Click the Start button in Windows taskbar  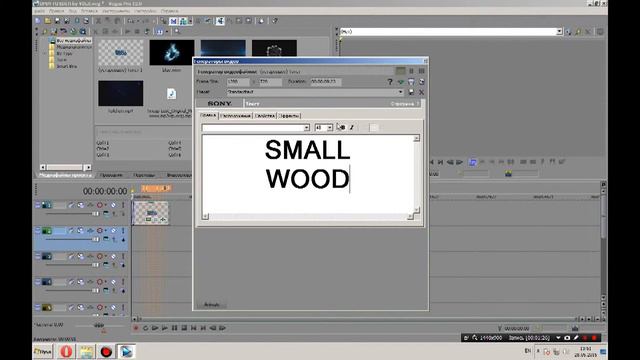pos(43,351)
